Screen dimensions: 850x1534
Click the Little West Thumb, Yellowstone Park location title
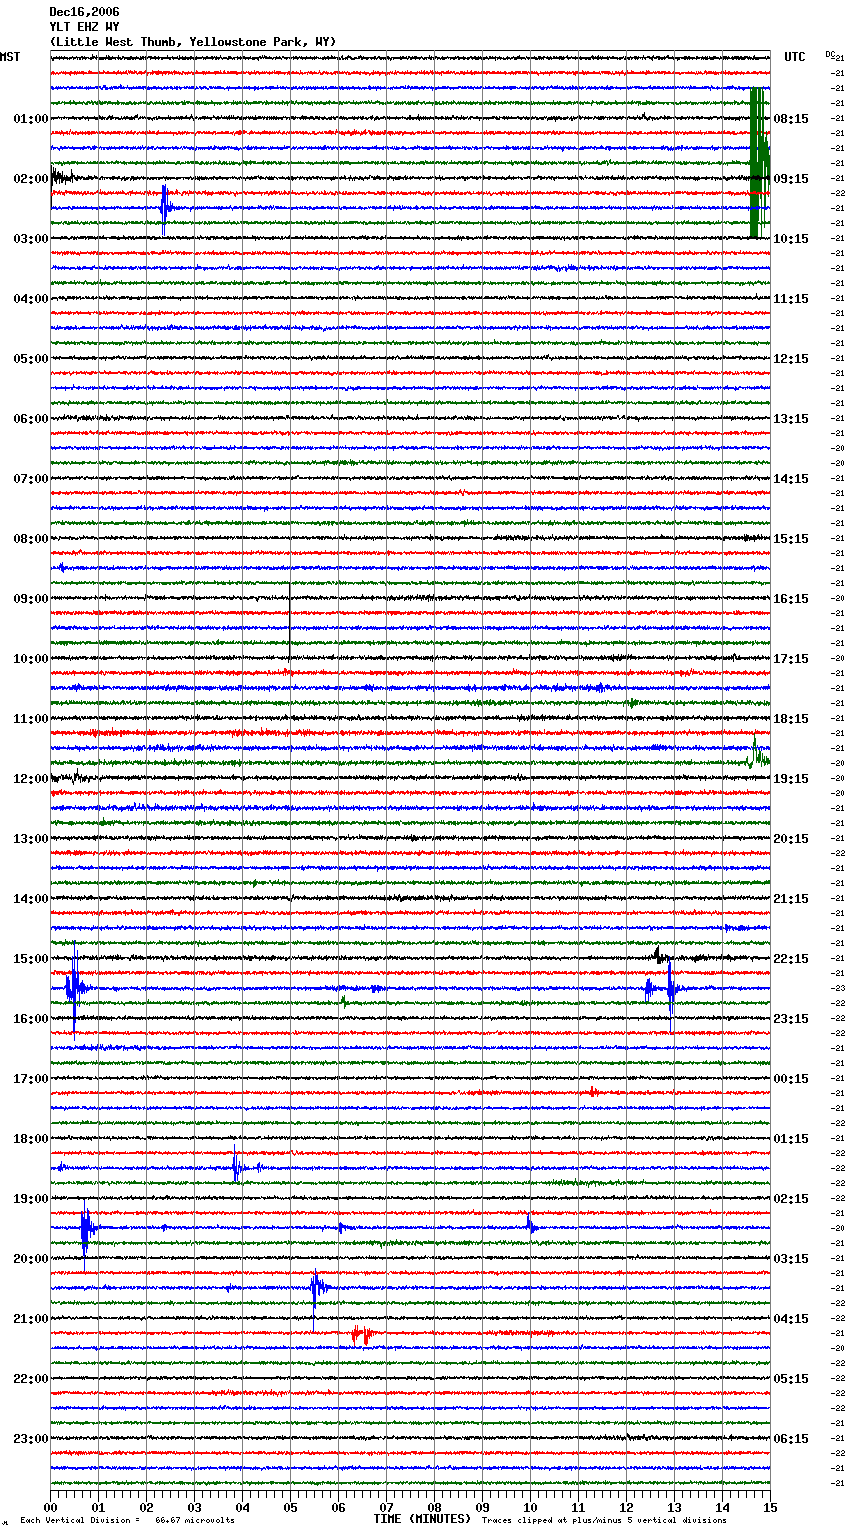click(x=193, y=42)
